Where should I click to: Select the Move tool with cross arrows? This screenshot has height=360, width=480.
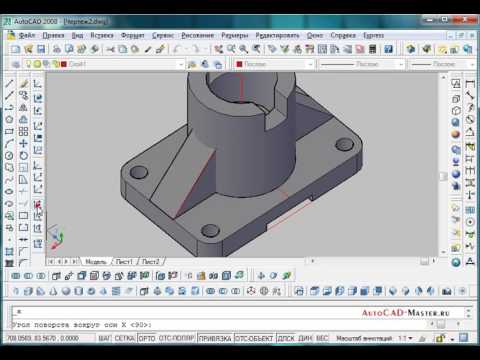[x=23, y=143]
